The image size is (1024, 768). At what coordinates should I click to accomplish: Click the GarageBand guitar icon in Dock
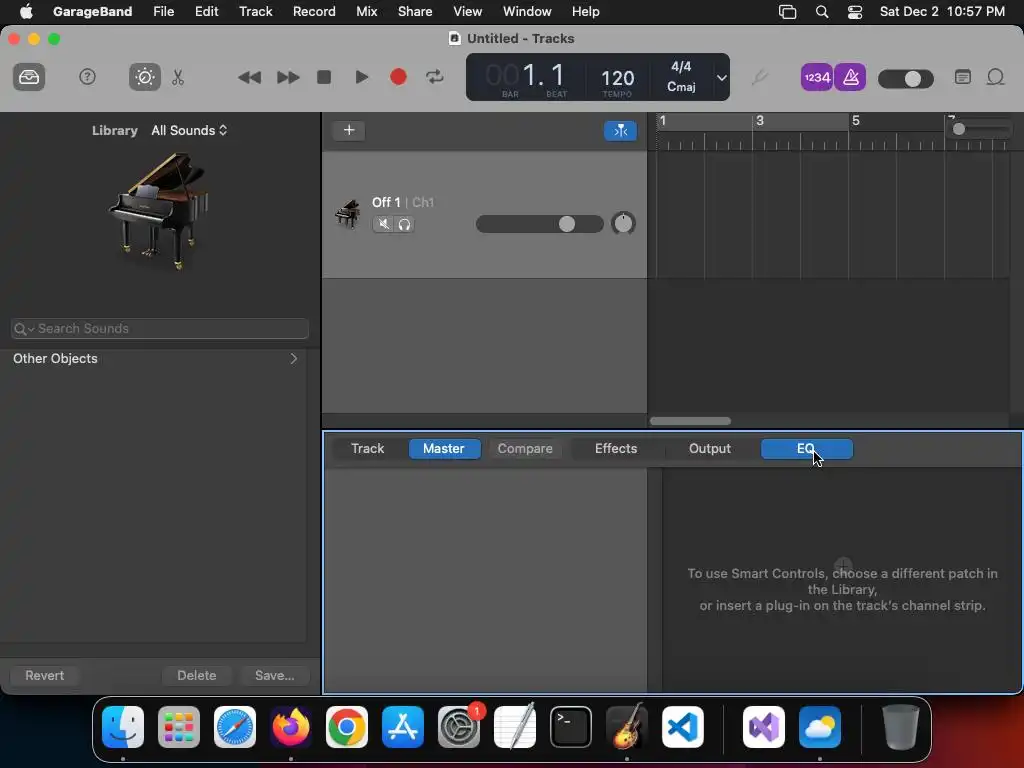pos(627,726)
